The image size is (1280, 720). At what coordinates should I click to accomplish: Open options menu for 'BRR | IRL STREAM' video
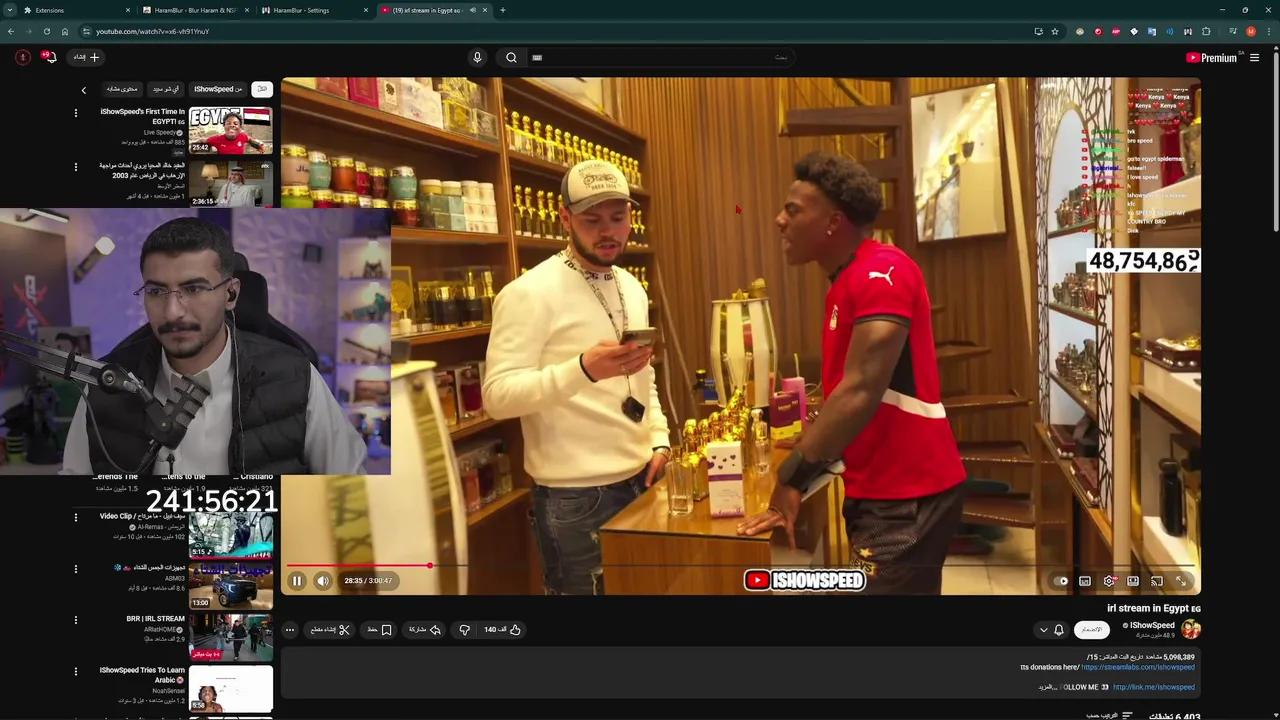(75, 620)
